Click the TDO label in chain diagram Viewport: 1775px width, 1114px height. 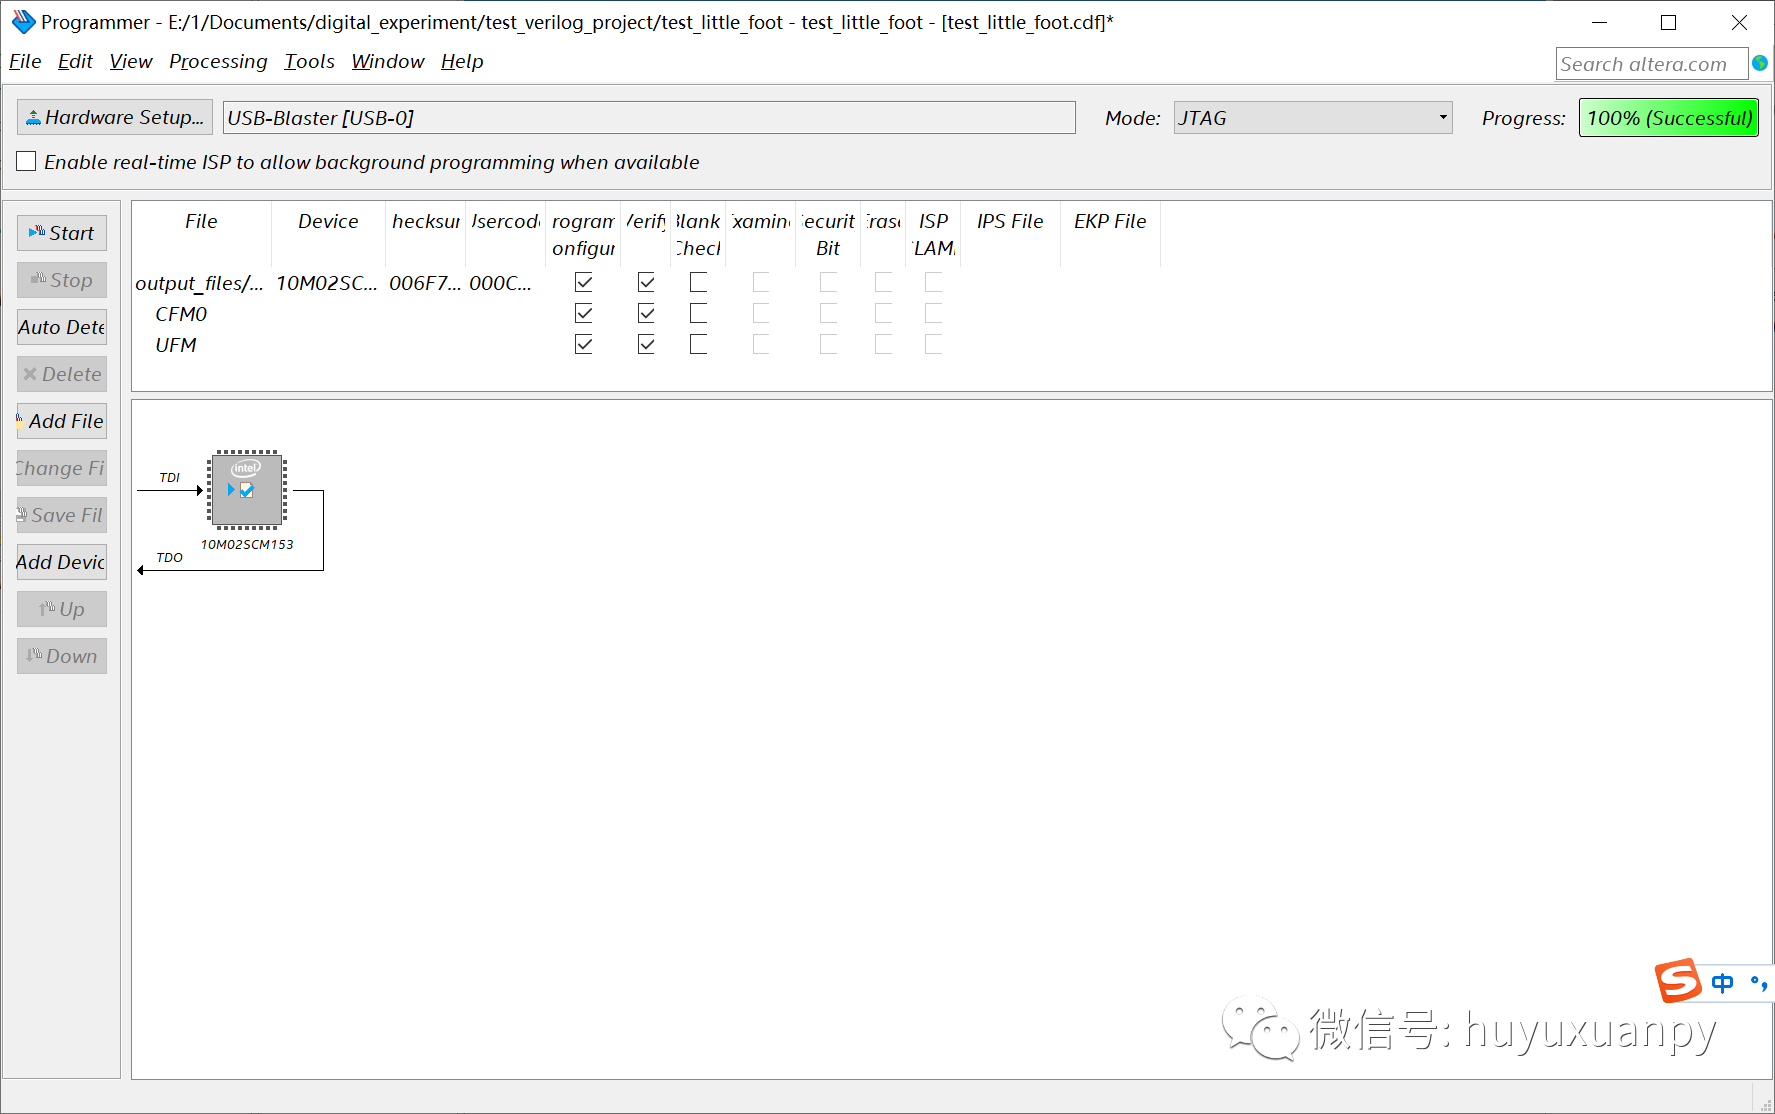(x=170, y=557)
